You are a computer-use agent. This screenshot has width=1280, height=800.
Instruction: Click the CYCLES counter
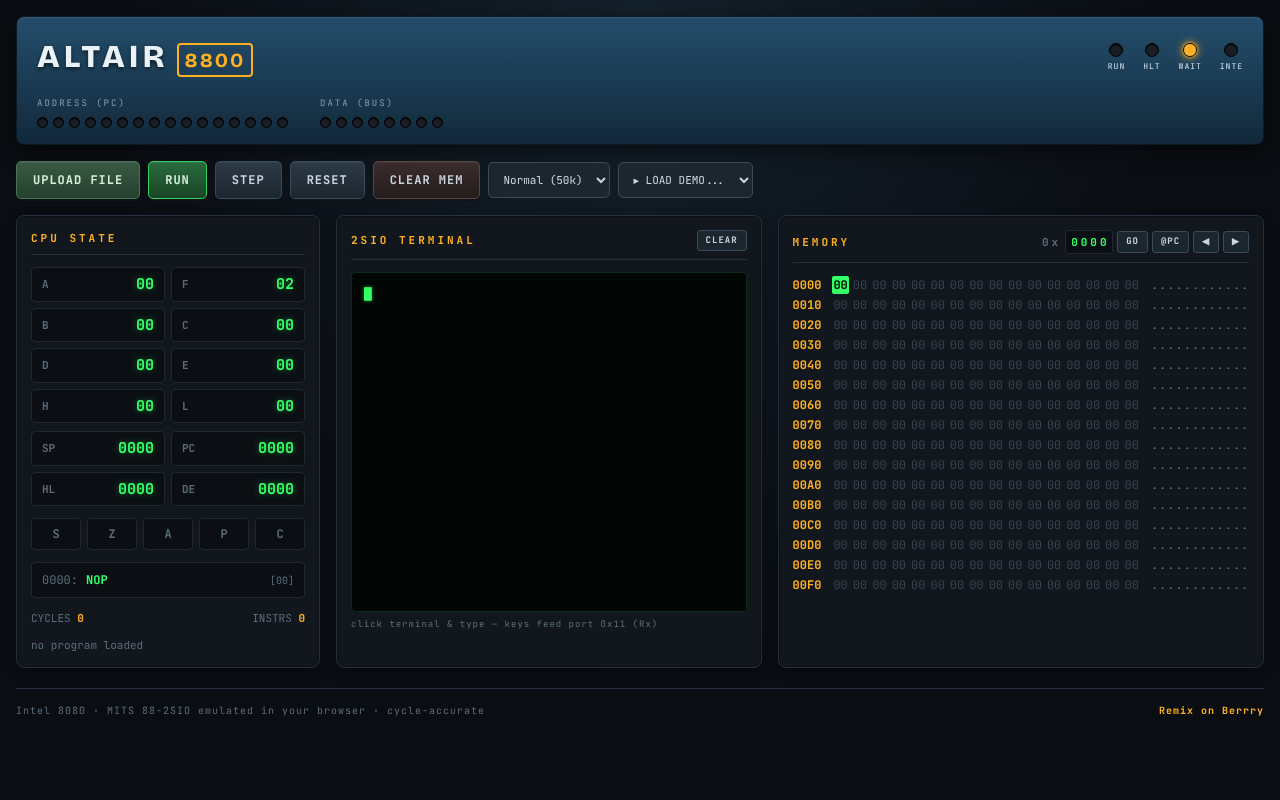pos(57,618)
